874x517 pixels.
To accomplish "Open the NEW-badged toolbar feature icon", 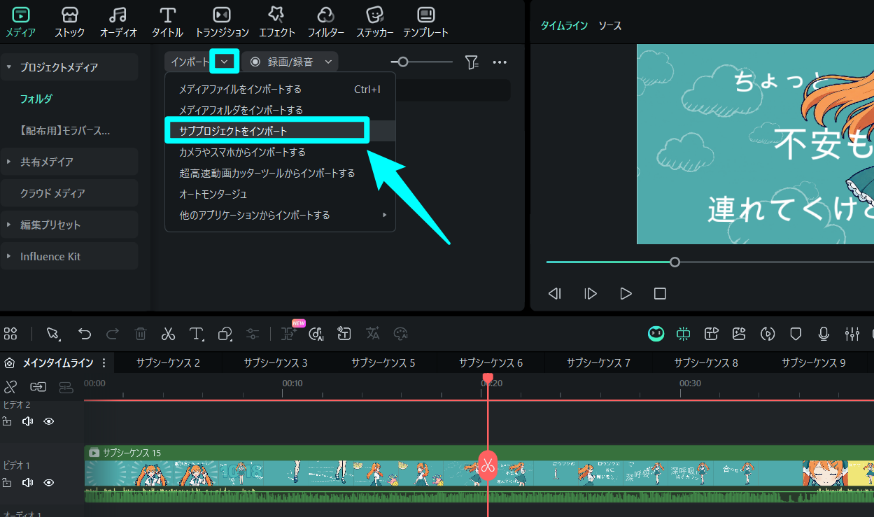I will pyautogui.click(x=289, y=333).
